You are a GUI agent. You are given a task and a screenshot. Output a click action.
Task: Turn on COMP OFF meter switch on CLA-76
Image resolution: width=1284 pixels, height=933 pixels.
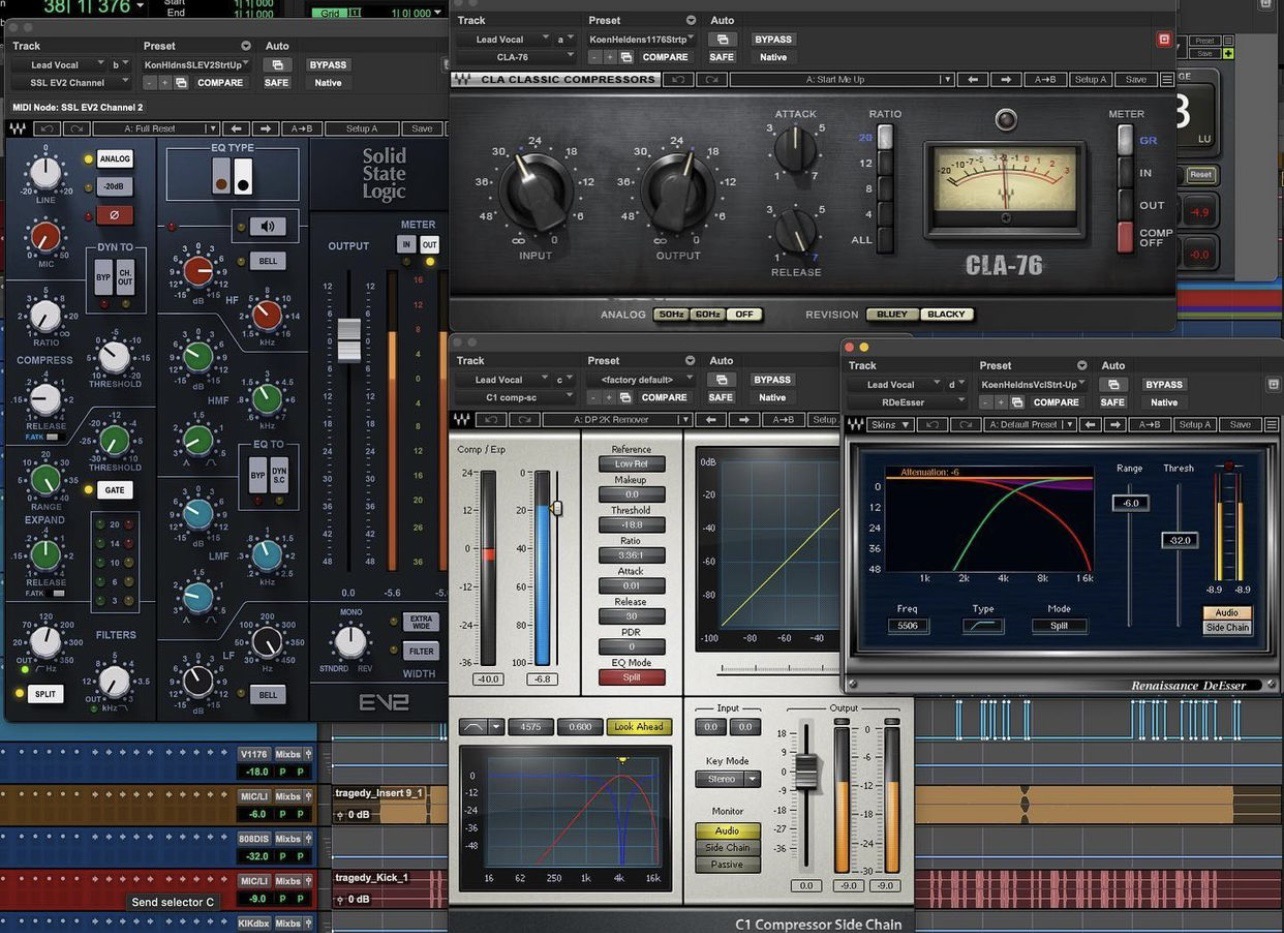pyautogui.click(x=1125, y=237)
